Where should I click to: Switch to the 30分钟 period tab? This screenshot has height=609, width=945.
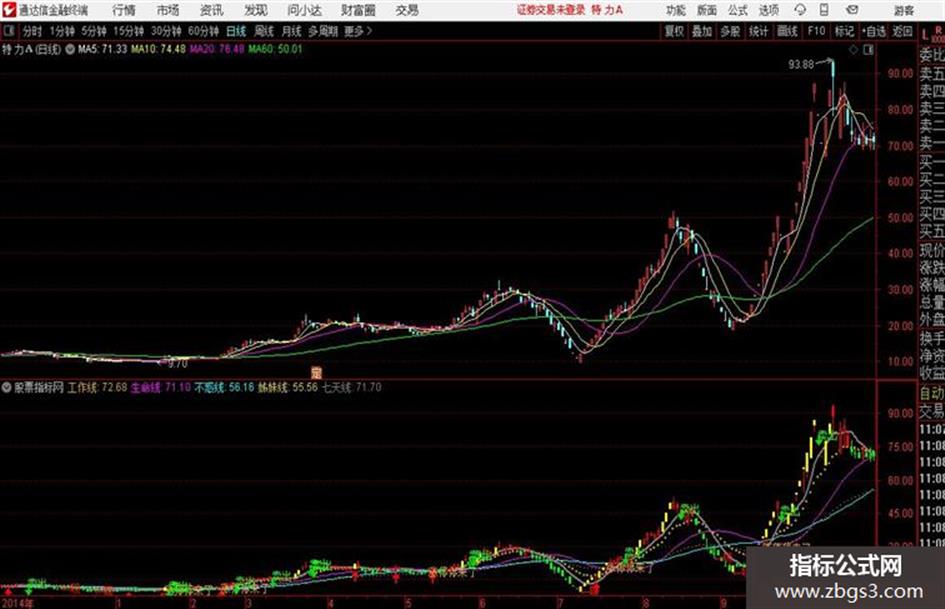(166, 31)
